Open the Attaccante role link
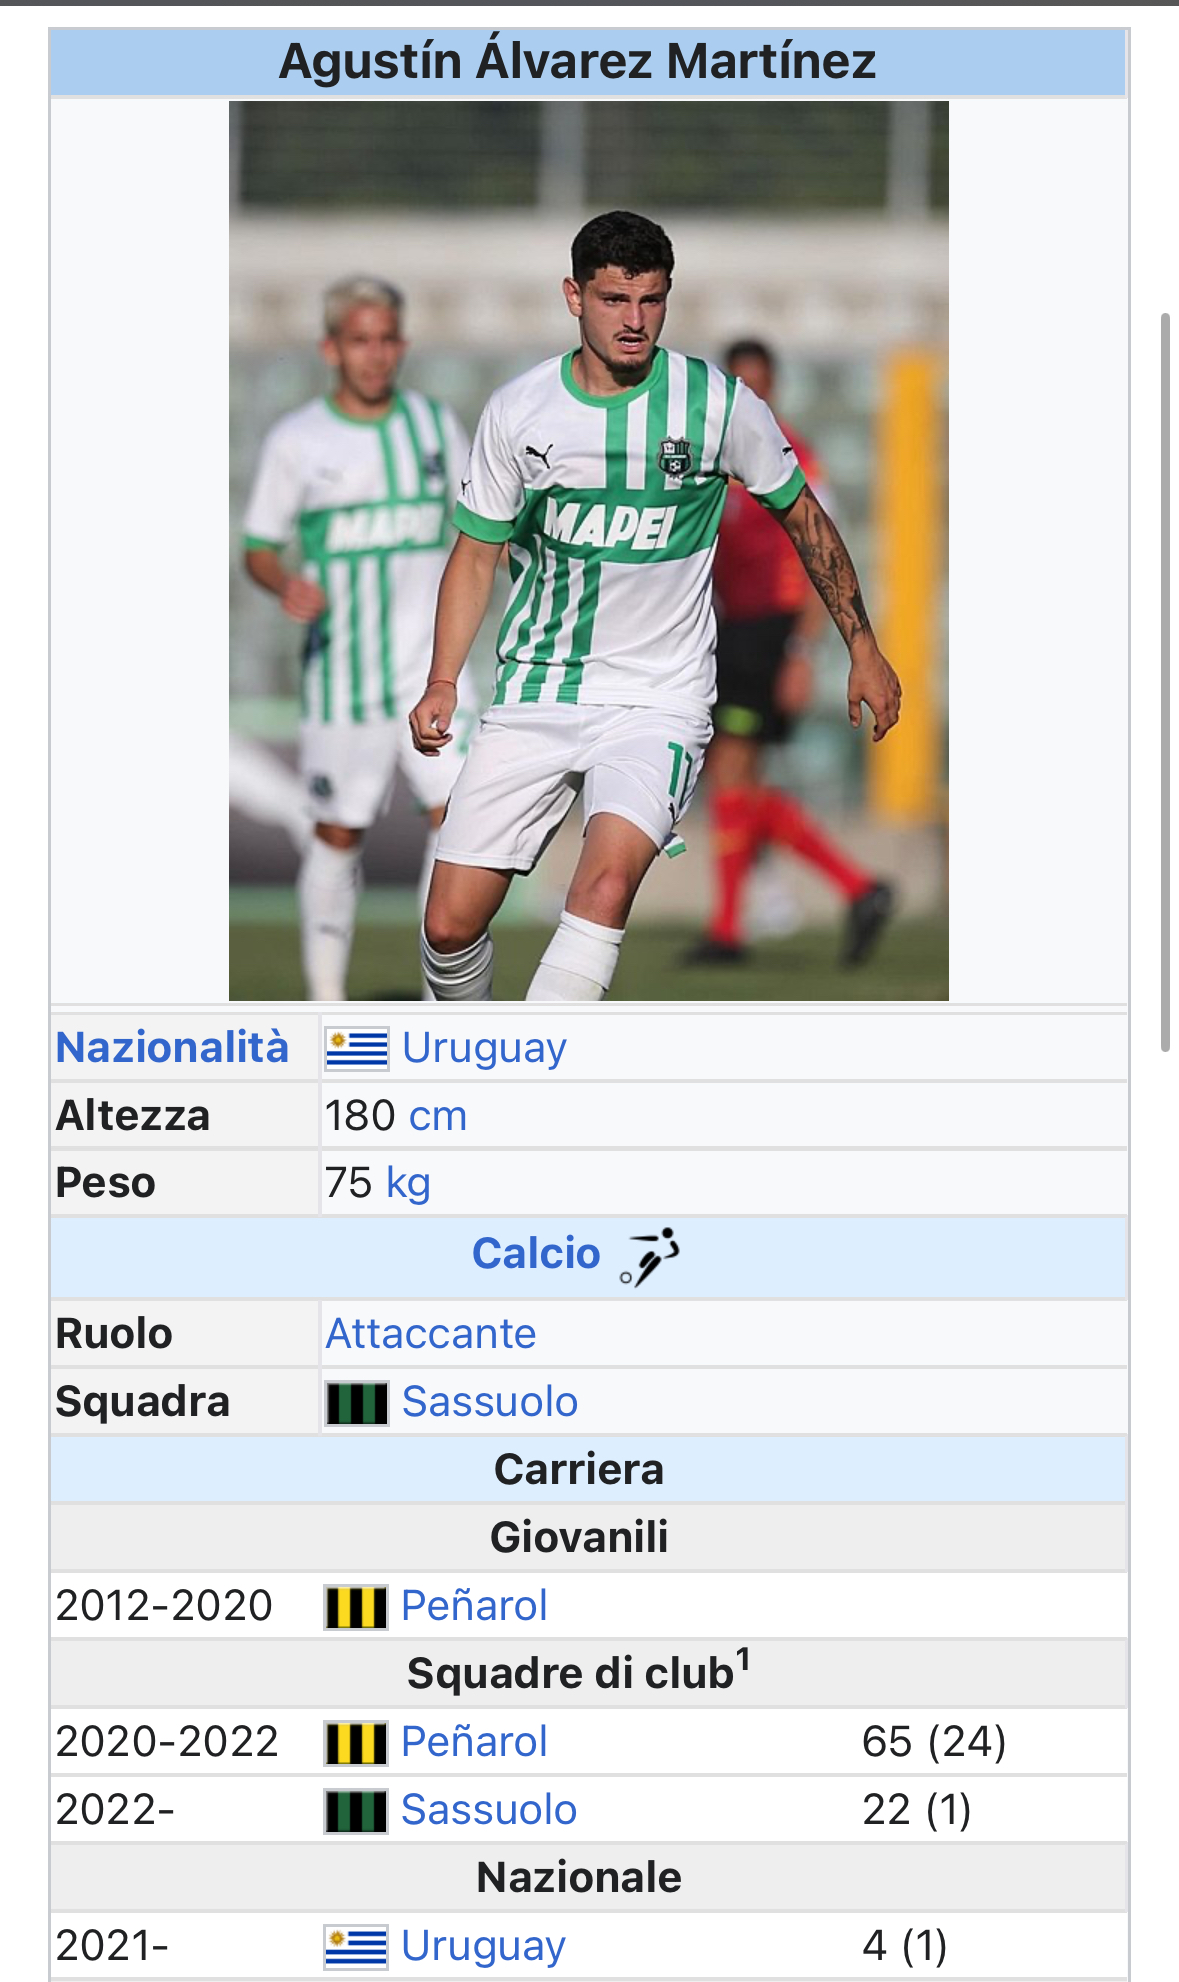The height and width of the screenshot is (1982, 1179). coord(431,1333)
